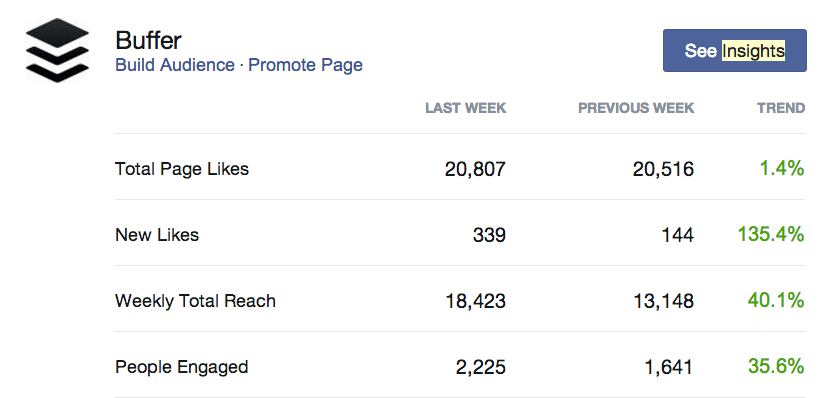Click the 1.4% page likes trend

pos(782,169)
